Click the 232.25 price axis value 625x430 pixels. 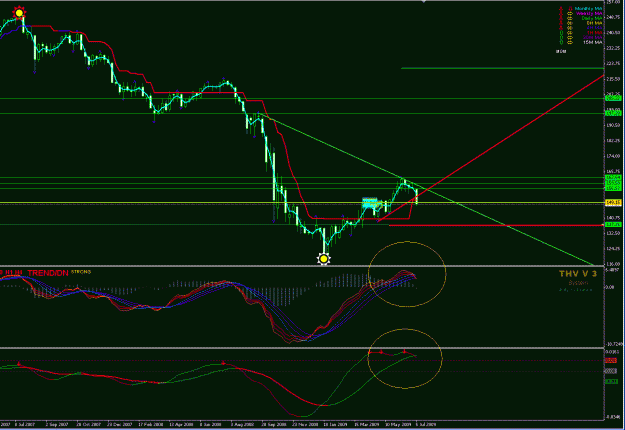coord(613,48)
